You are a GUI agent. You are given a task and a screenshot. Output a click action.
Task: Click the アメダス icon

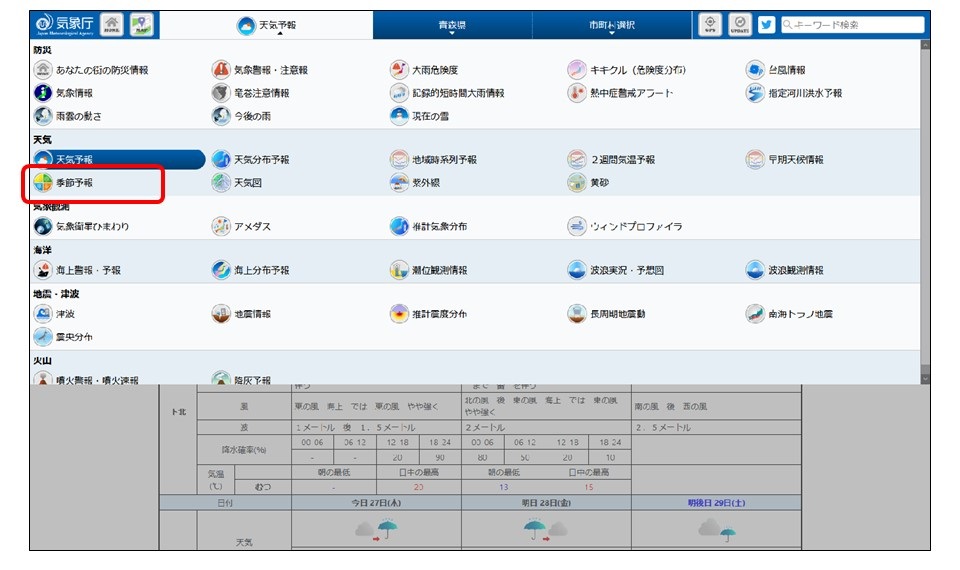point(220,226)
